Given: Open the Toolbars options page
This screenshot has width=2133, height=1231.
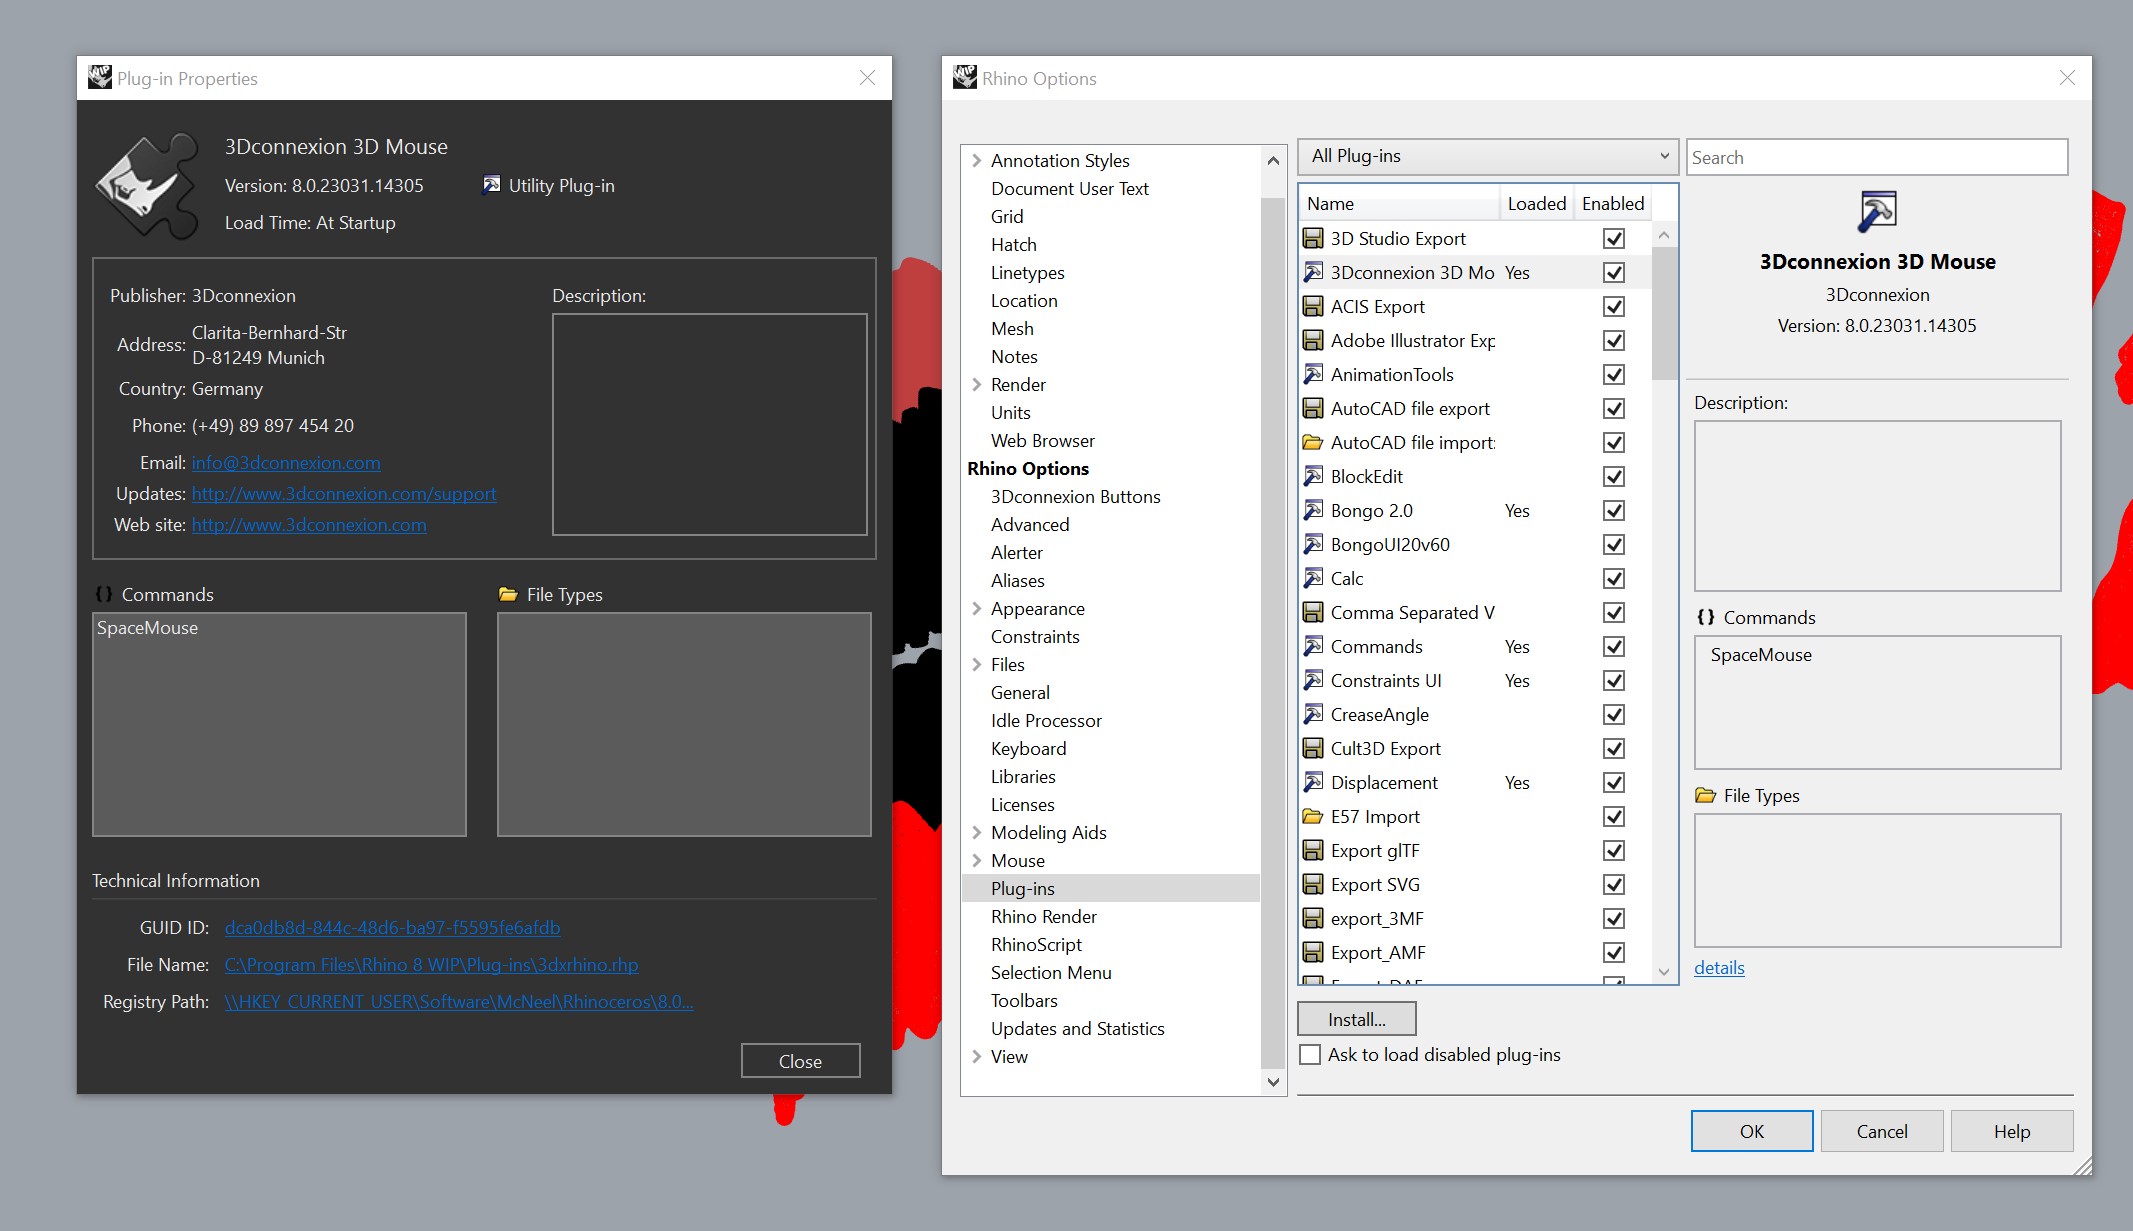Looking at the screenshot, I should 1024,1000.
